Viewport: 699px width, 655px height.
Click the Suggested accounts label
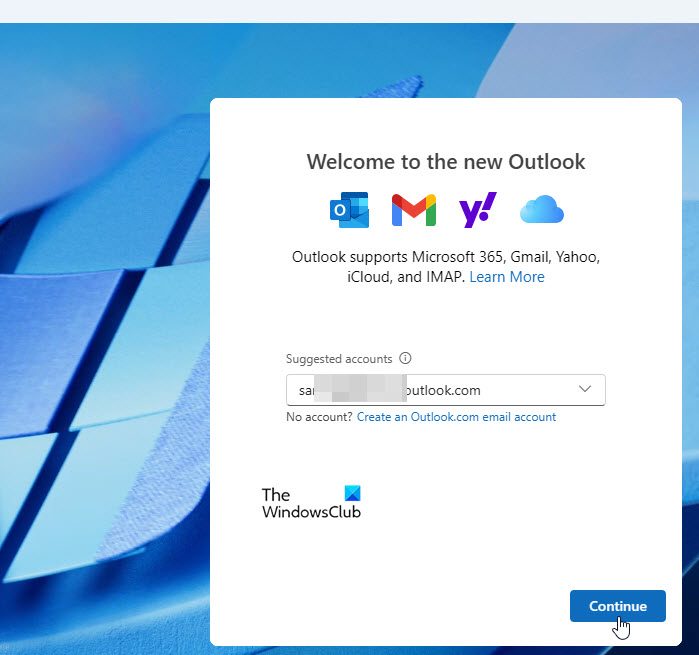tap(339, 359)
